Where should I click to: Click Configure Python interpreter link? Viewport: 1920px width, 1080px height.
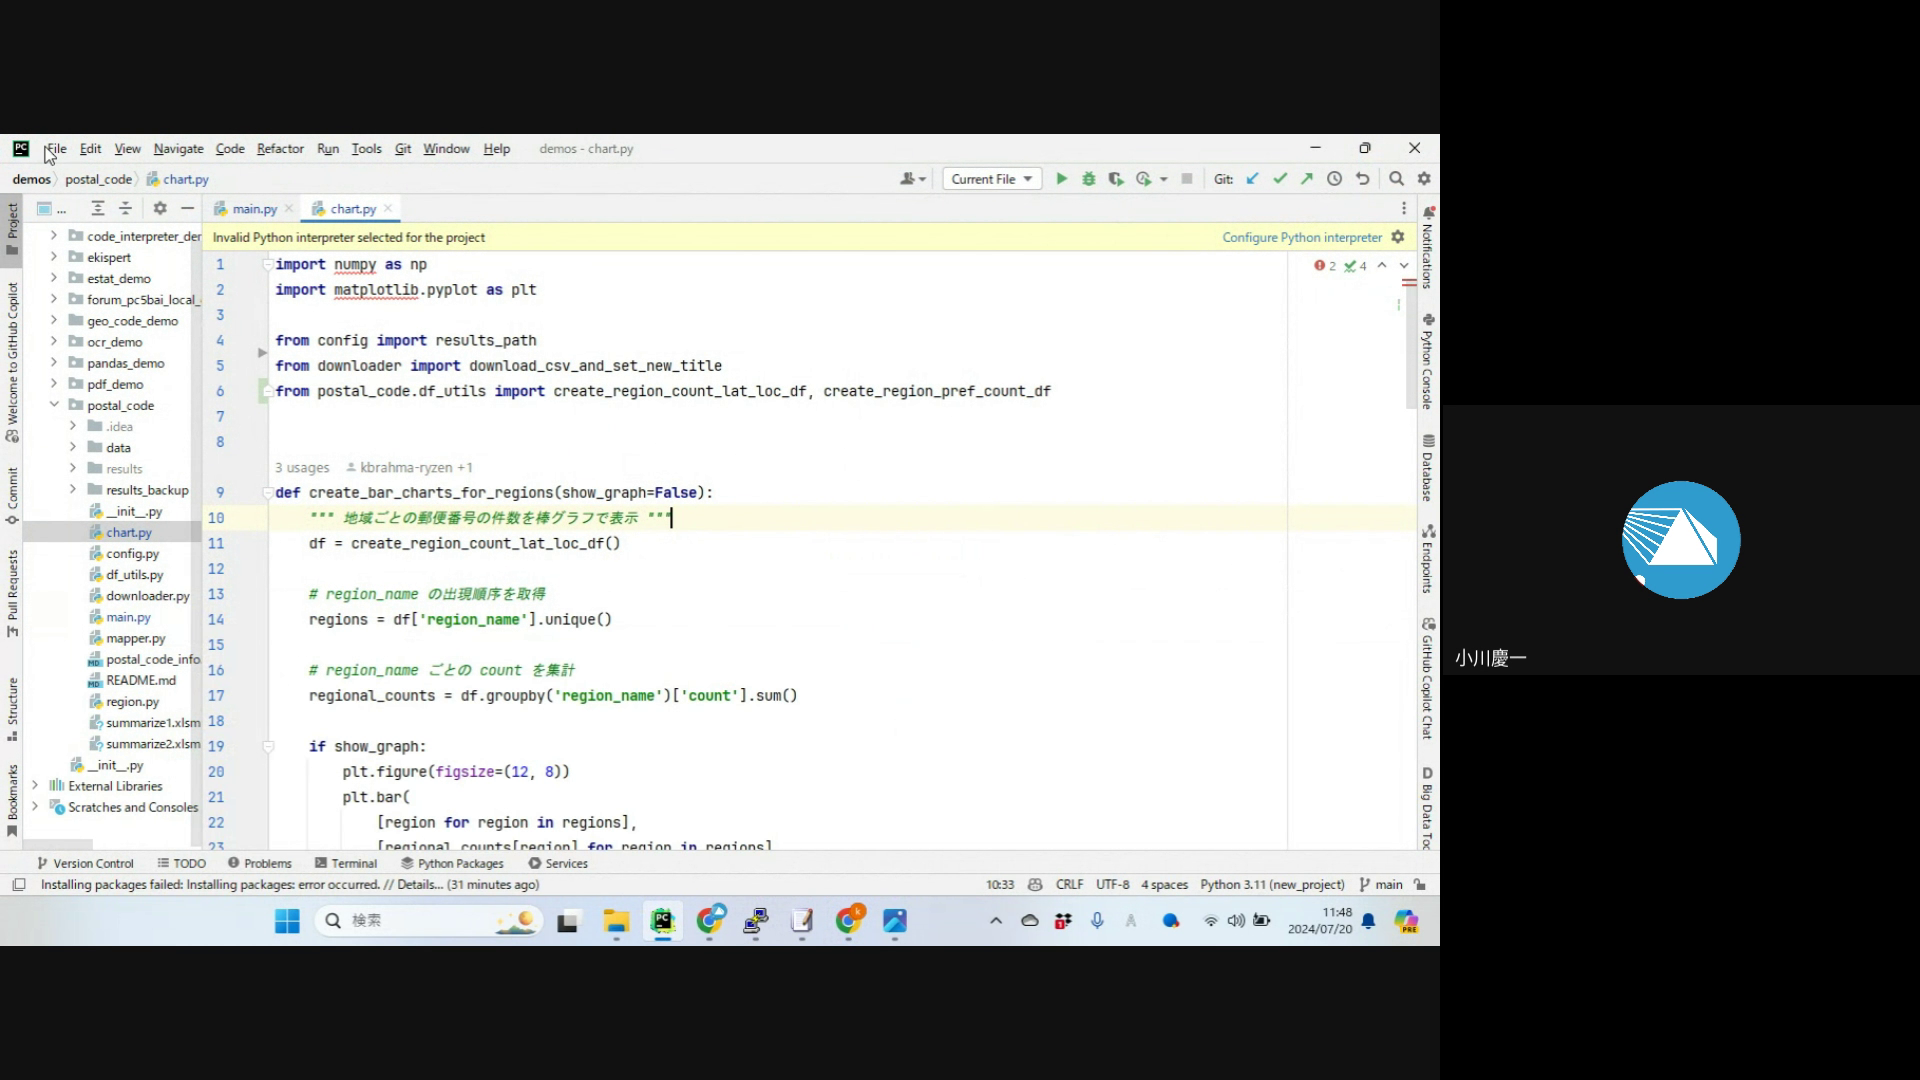(1301, 237)
